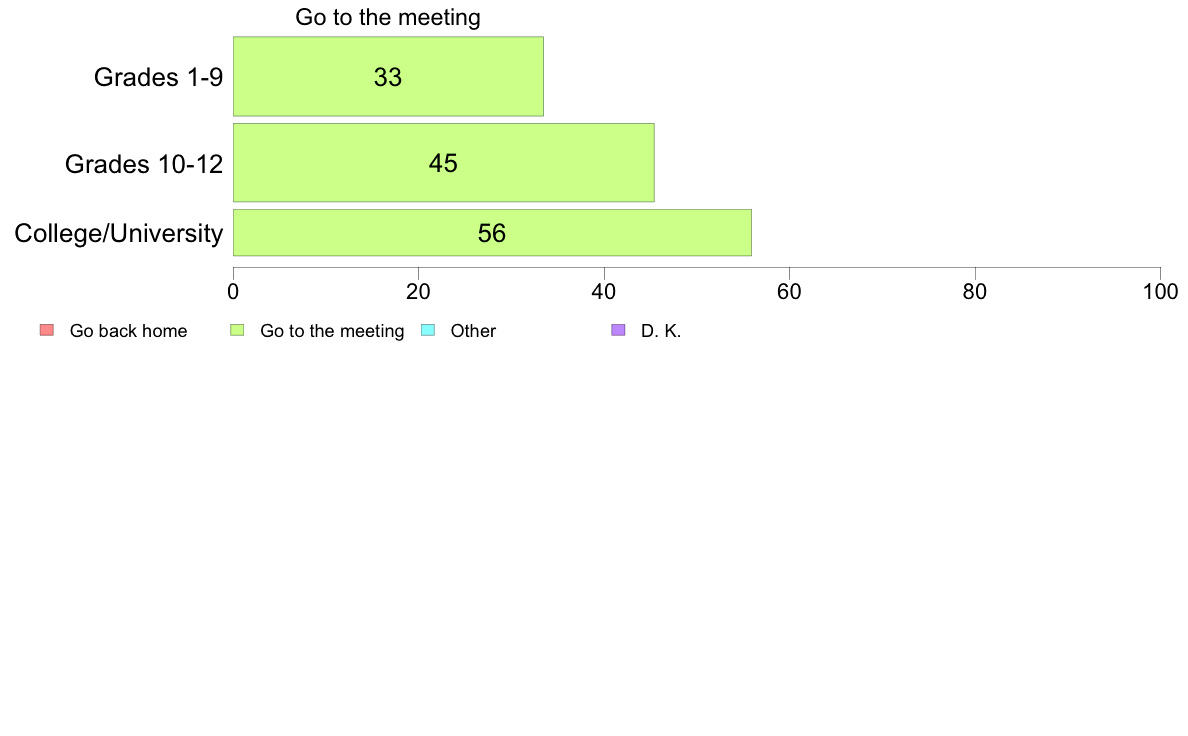This screenshot has height=736, width=1188.
Task: Click the 0 tick label on axis
Action: point(233,292)
